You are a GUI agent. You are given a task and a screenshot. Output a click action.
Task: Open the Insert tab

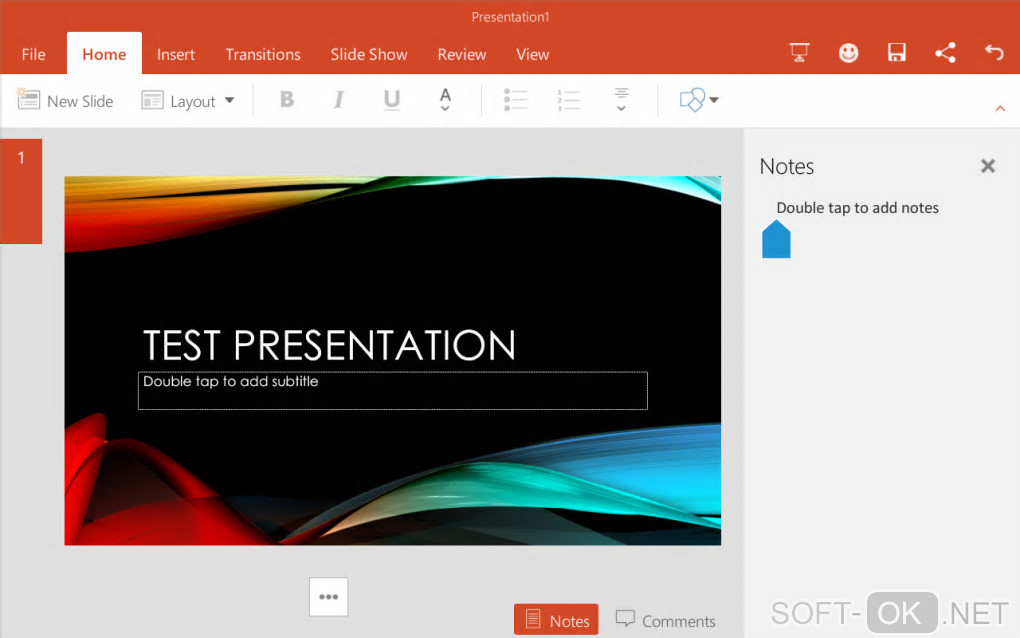[x=176, y=54]
